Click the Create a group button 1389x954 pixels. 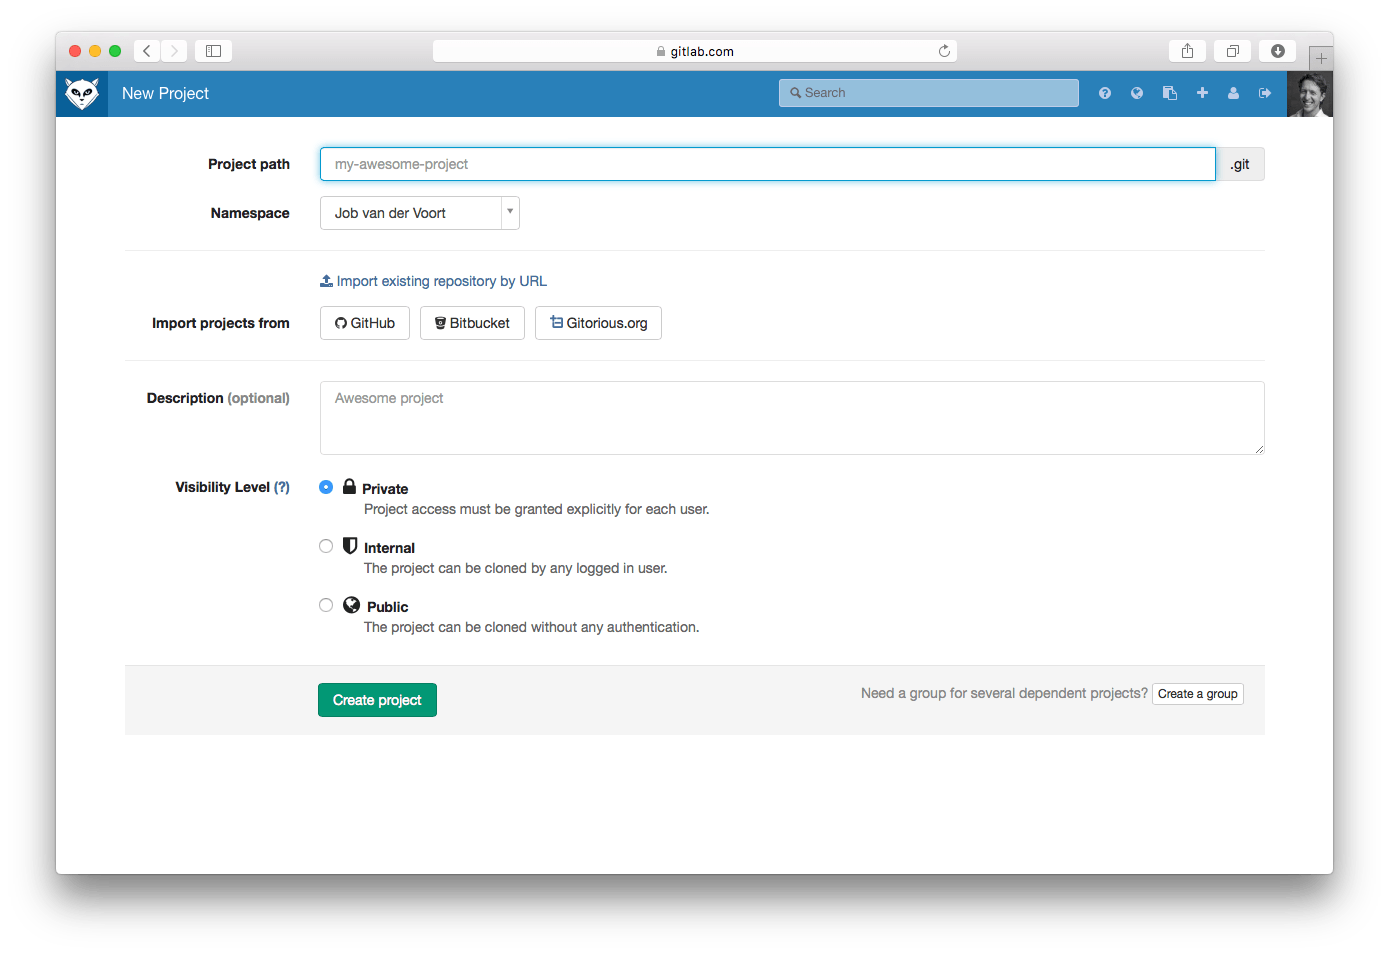(1197, 694)
